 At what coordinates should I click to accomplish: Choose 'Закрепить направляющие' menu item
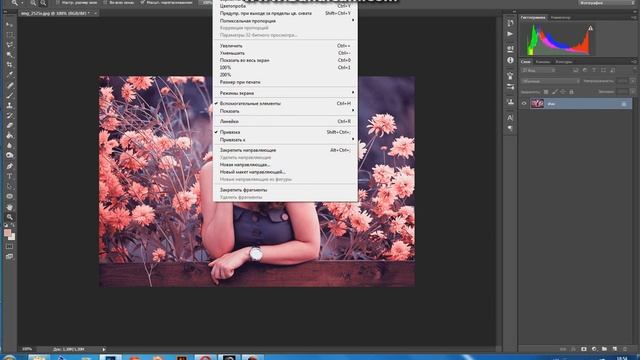[x=285, y=150]
